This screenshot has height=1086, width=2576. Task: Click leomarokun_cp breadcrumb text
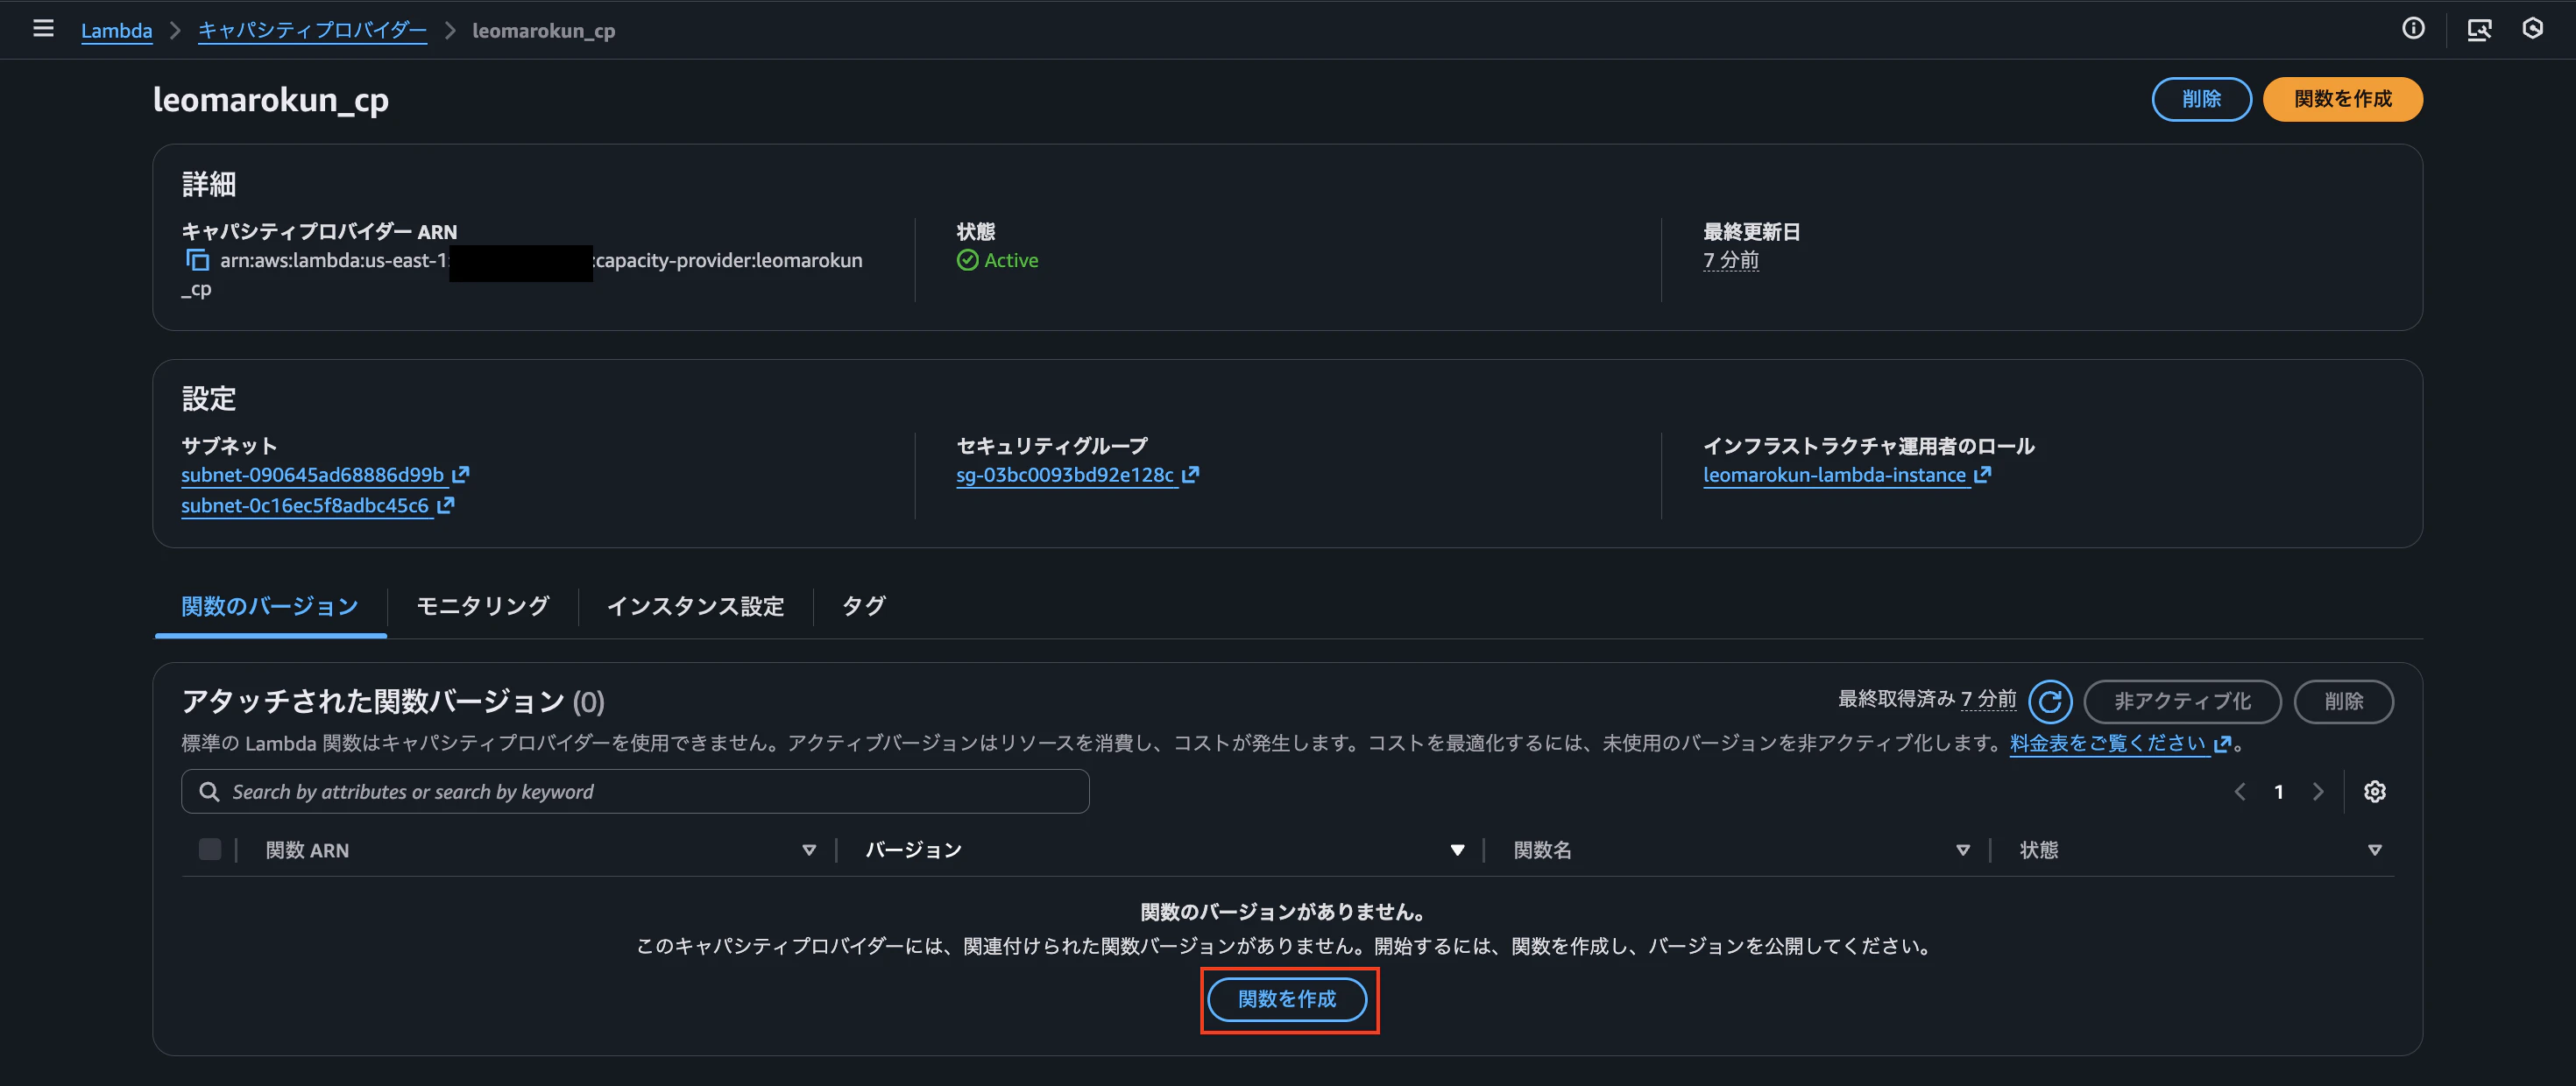click(x=543, y=30)
